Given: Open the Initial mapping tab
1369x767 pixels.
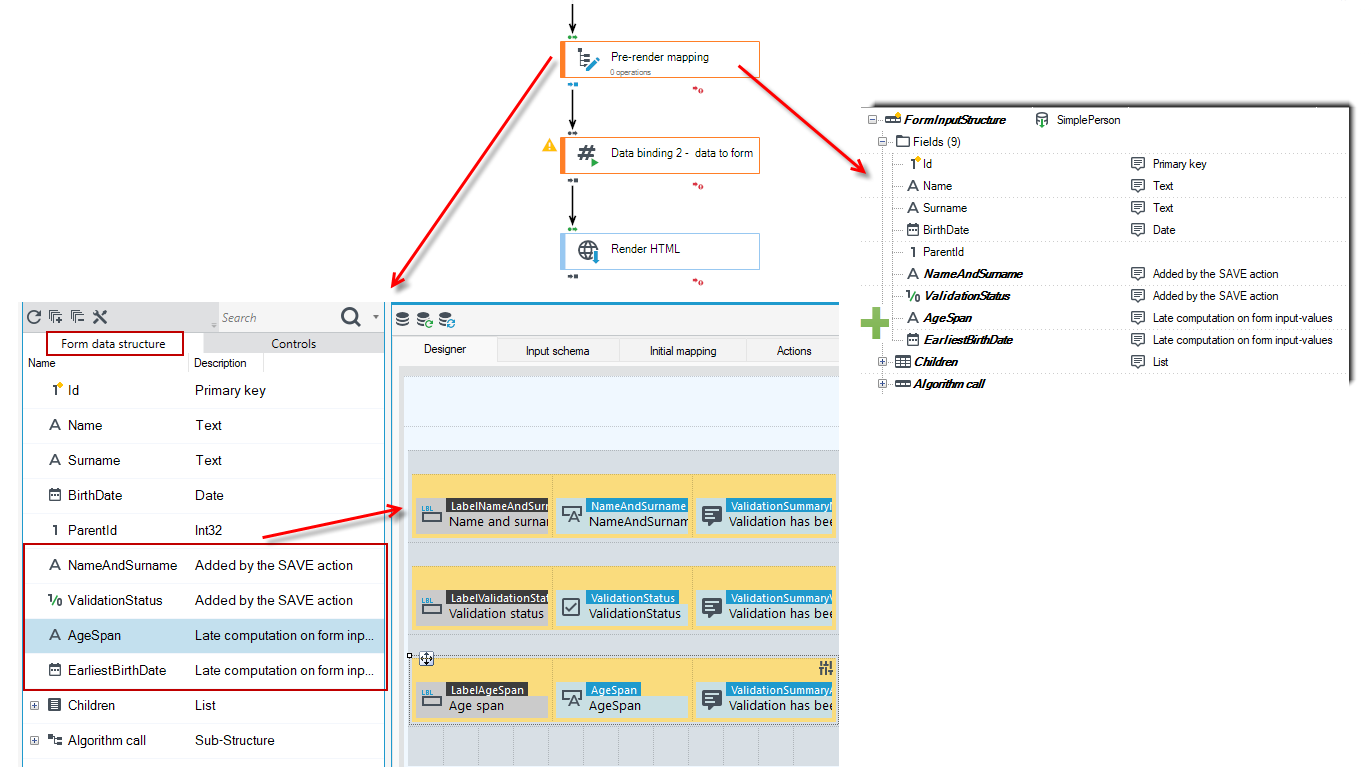Looking at the screenshot, I should pos(683,351).
